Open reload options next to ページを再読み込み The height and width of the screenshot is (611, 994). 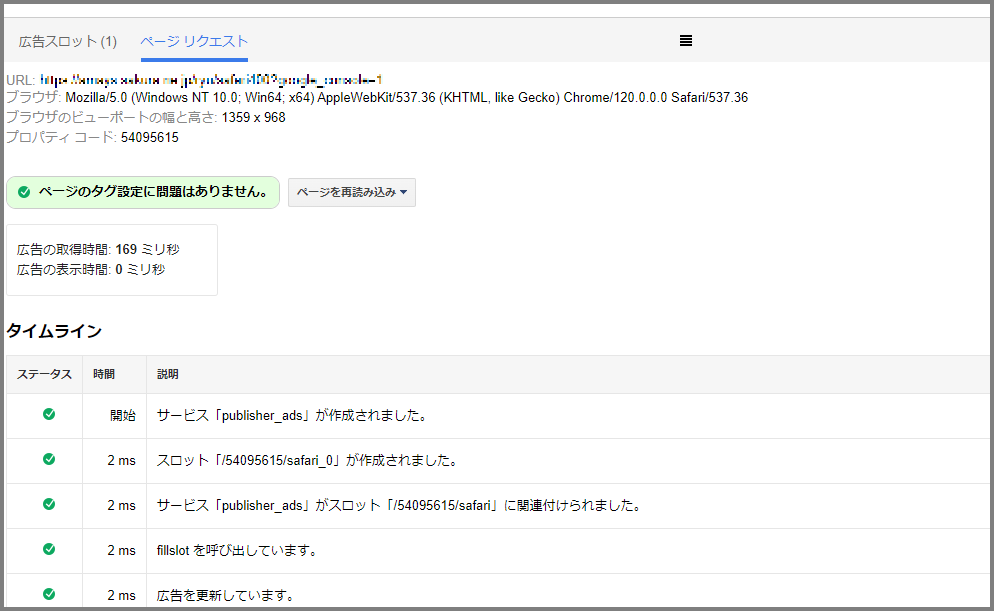404,192
